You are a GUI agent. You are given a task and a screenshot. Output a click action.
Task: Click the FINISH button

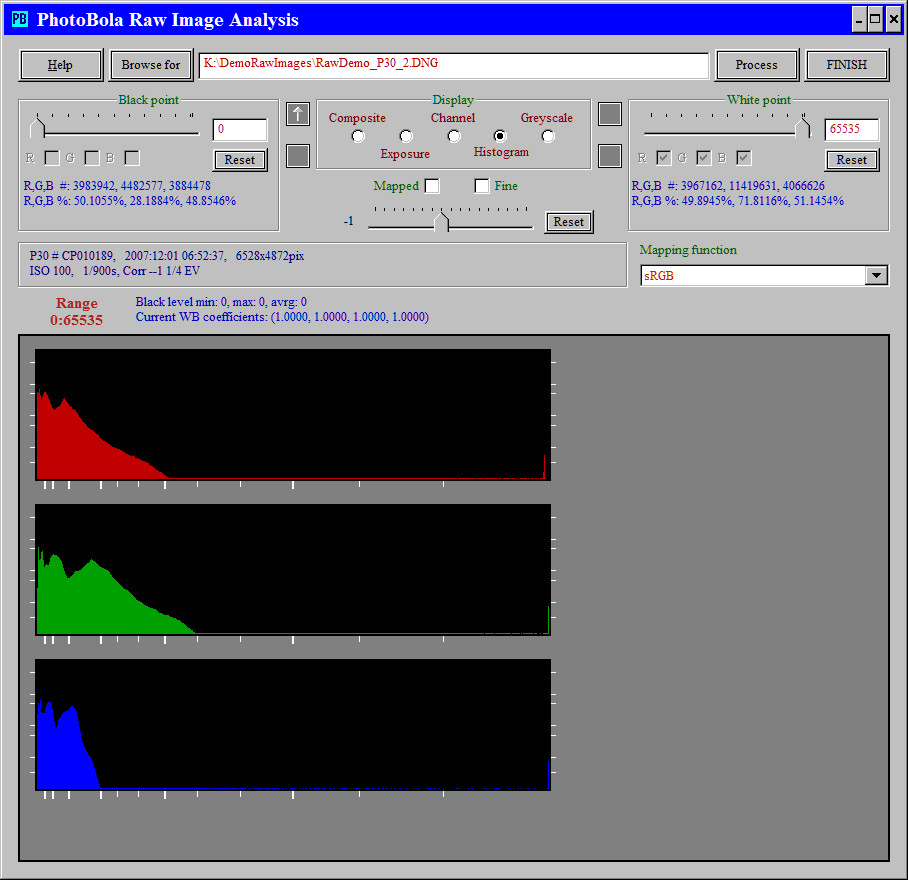tap(847, 65)
